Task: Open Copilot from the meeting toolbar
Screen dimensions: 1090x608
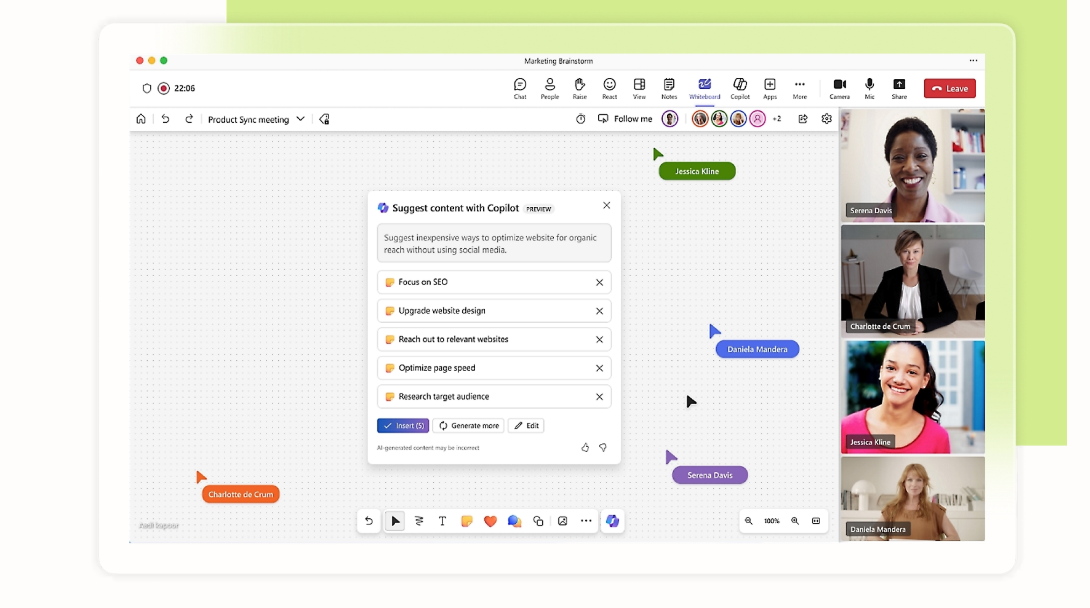Action: pos(740,88)
